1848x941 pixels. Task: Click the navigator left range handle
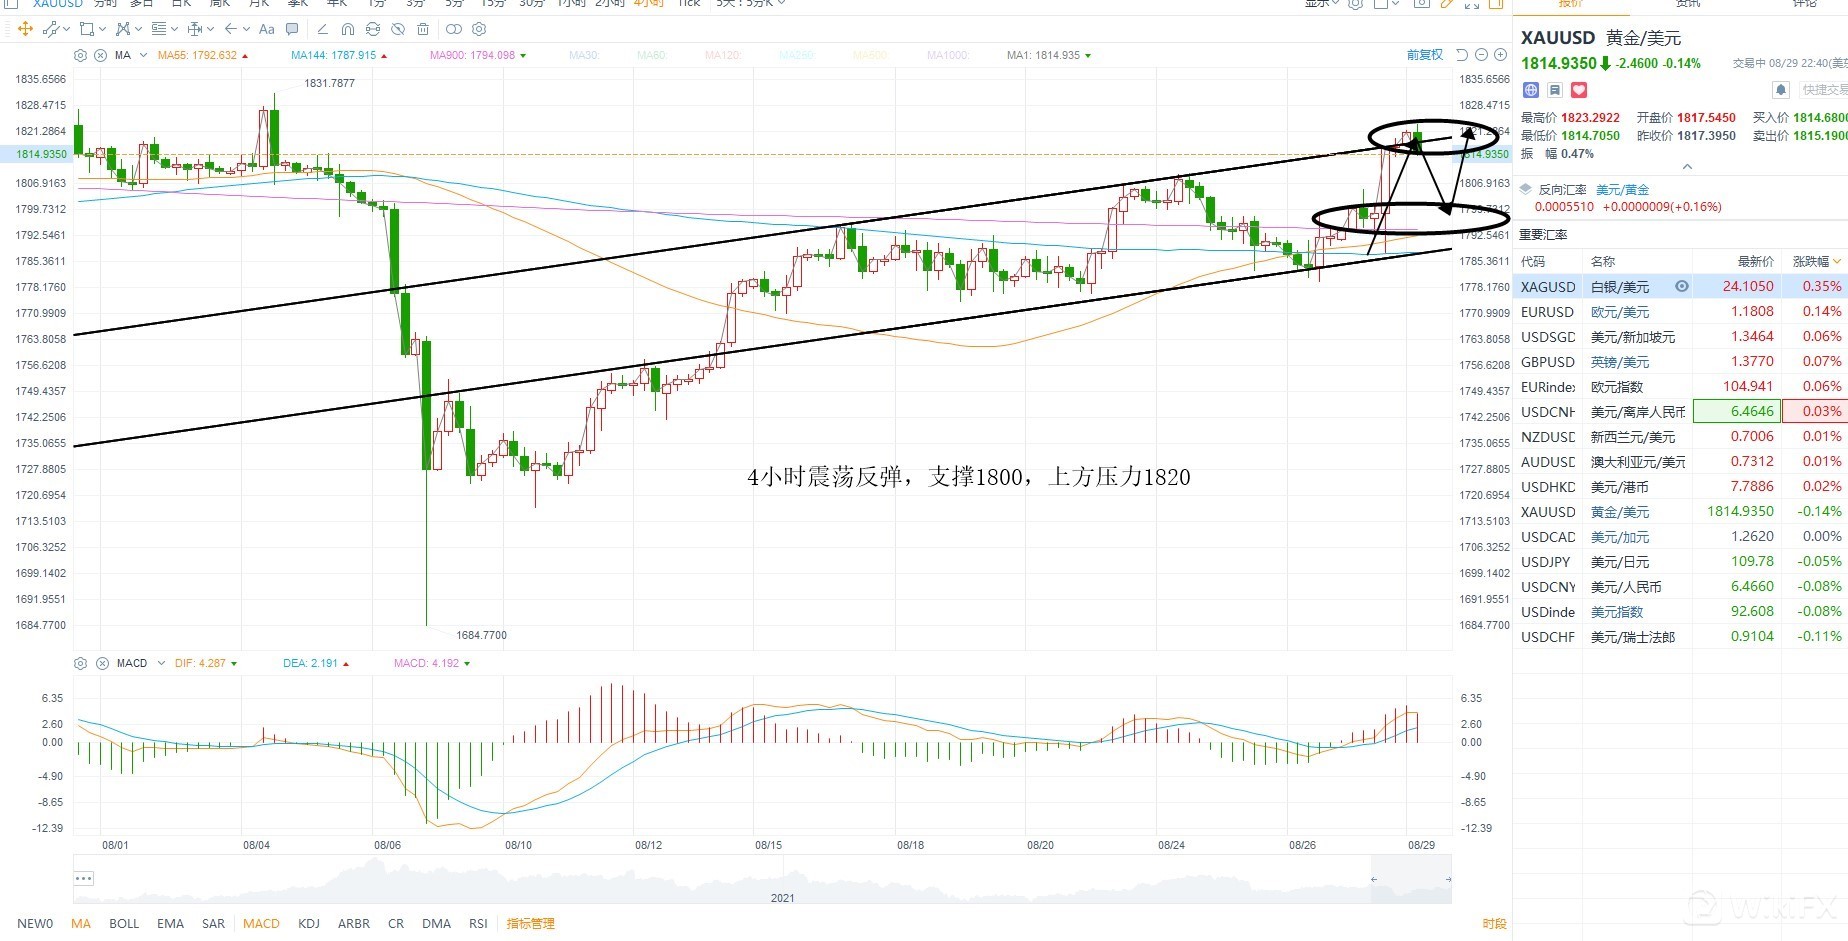click(x=1374, y=879)
